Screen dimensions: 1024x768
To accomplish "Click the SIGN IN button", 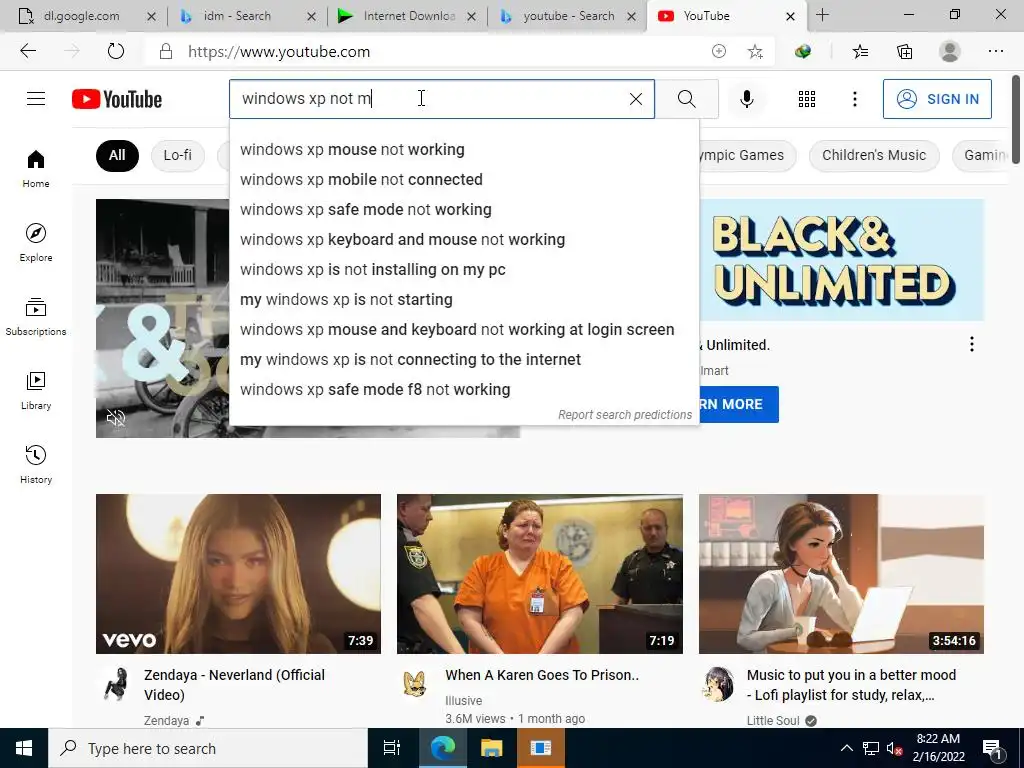I will point(937,99).
